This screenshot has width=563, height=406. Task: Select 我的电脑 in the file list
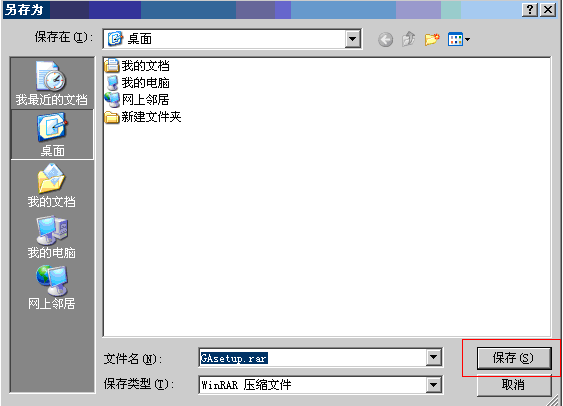point(137,83)
